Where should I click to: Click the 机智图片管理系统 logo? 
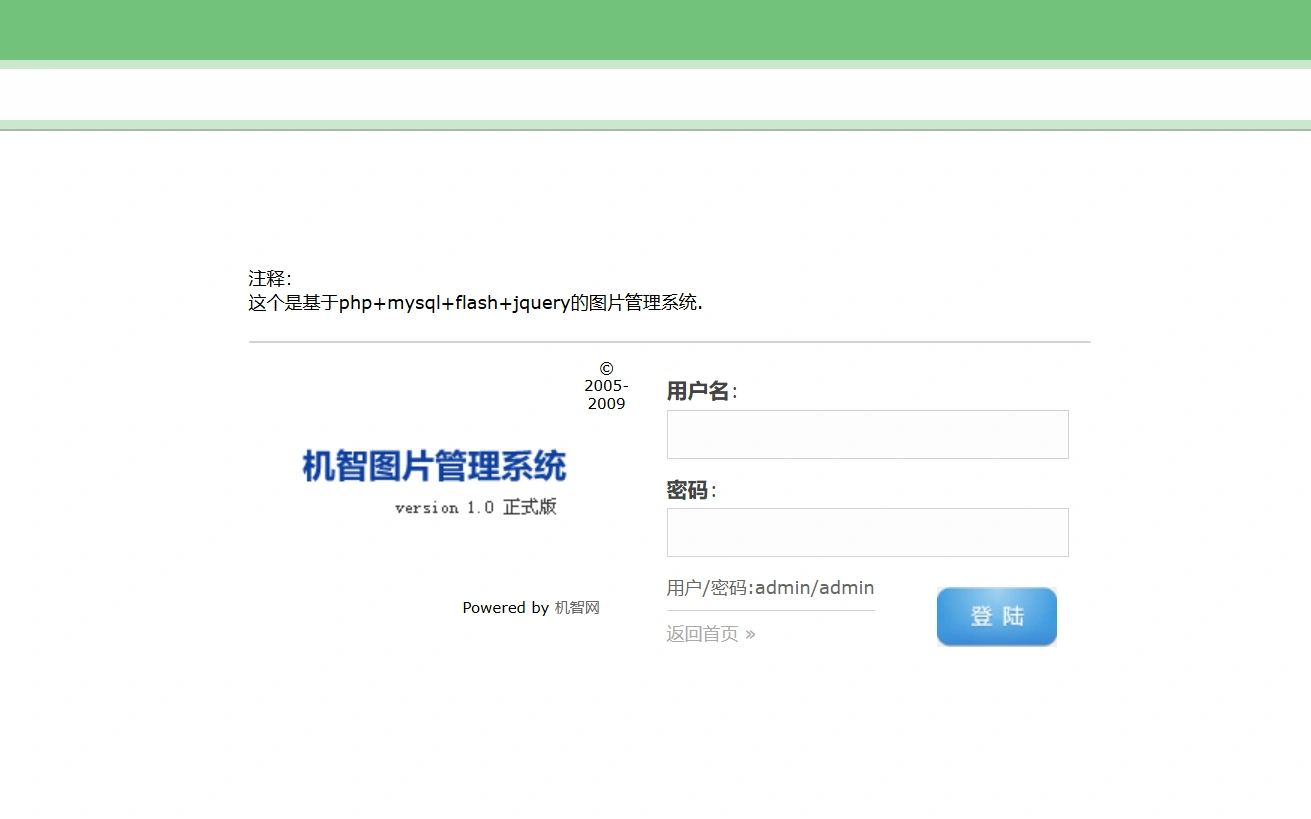(x=434, y=466)
